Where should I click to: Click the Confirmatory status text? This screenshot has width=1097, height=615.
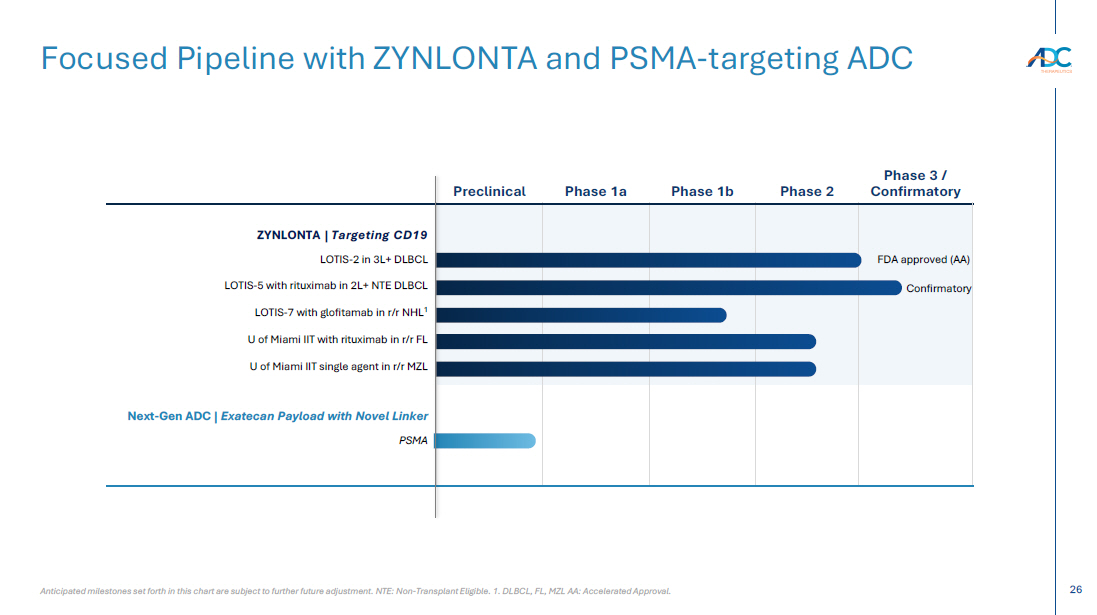click(x=938, y=288)
